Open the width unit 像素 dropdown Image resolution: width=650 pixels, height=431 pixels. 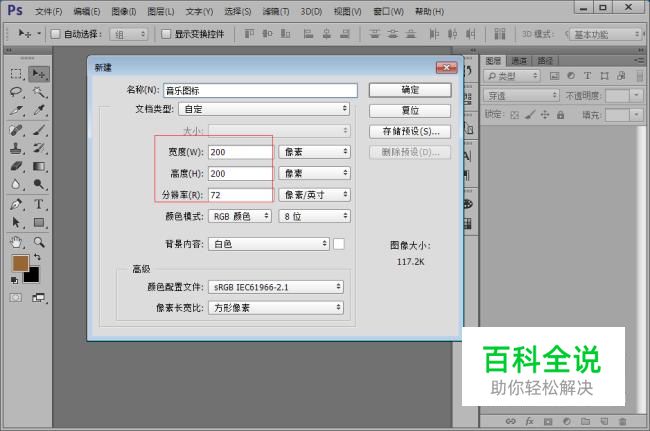[x=315, y=152]
